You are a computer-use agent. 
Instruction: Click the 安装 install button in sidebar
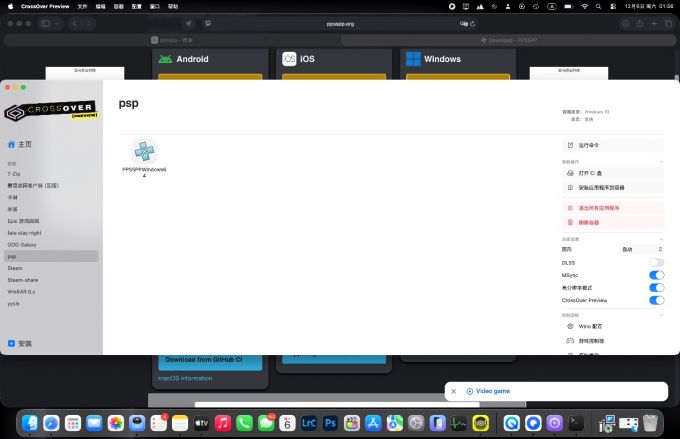point(20,344)
